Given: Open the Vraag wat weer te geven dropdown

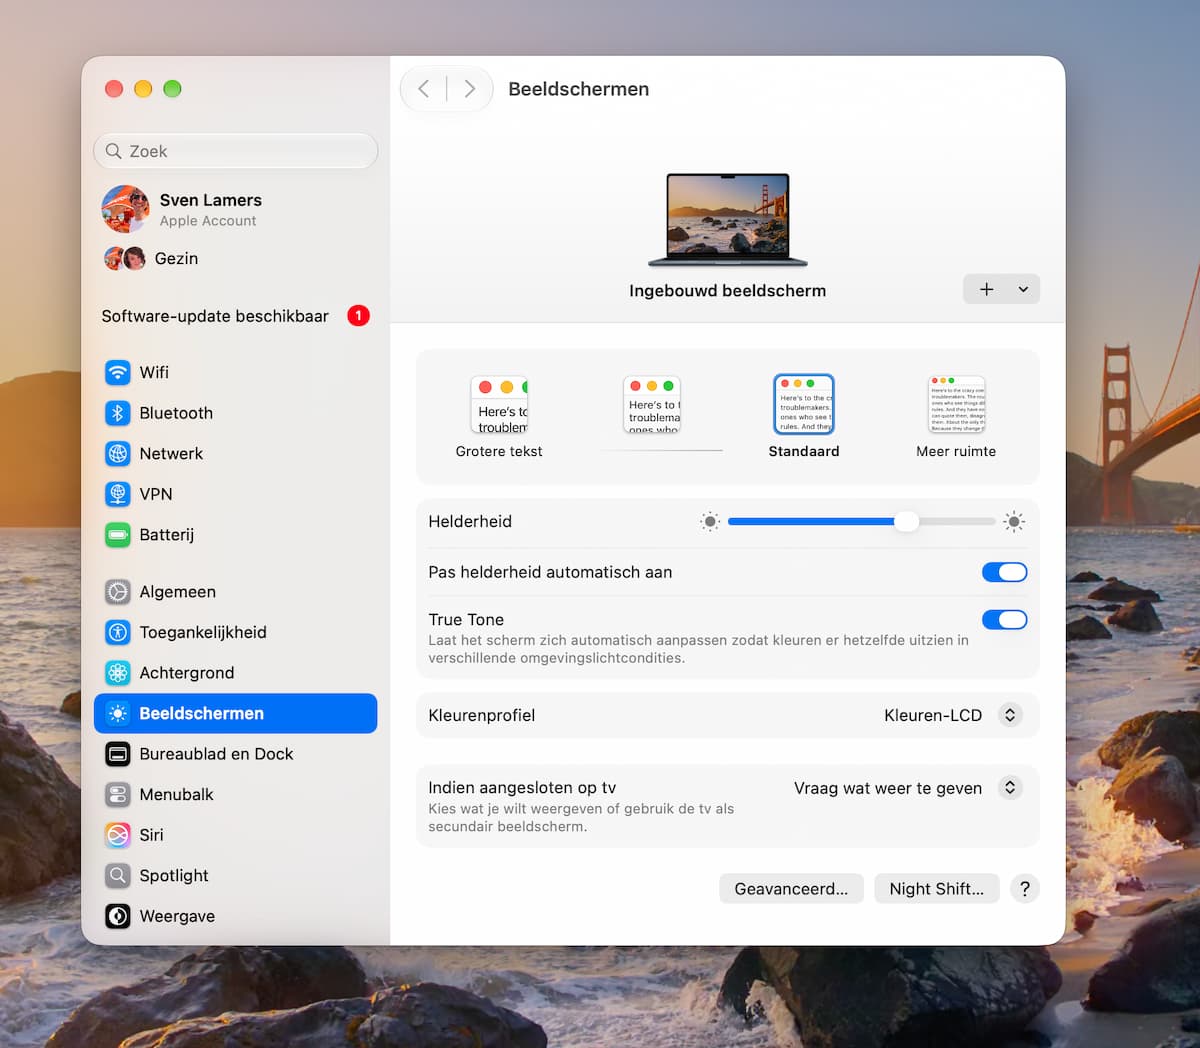Looking at the screenshot, I should pyautogui.click(x=1010, y=788).
